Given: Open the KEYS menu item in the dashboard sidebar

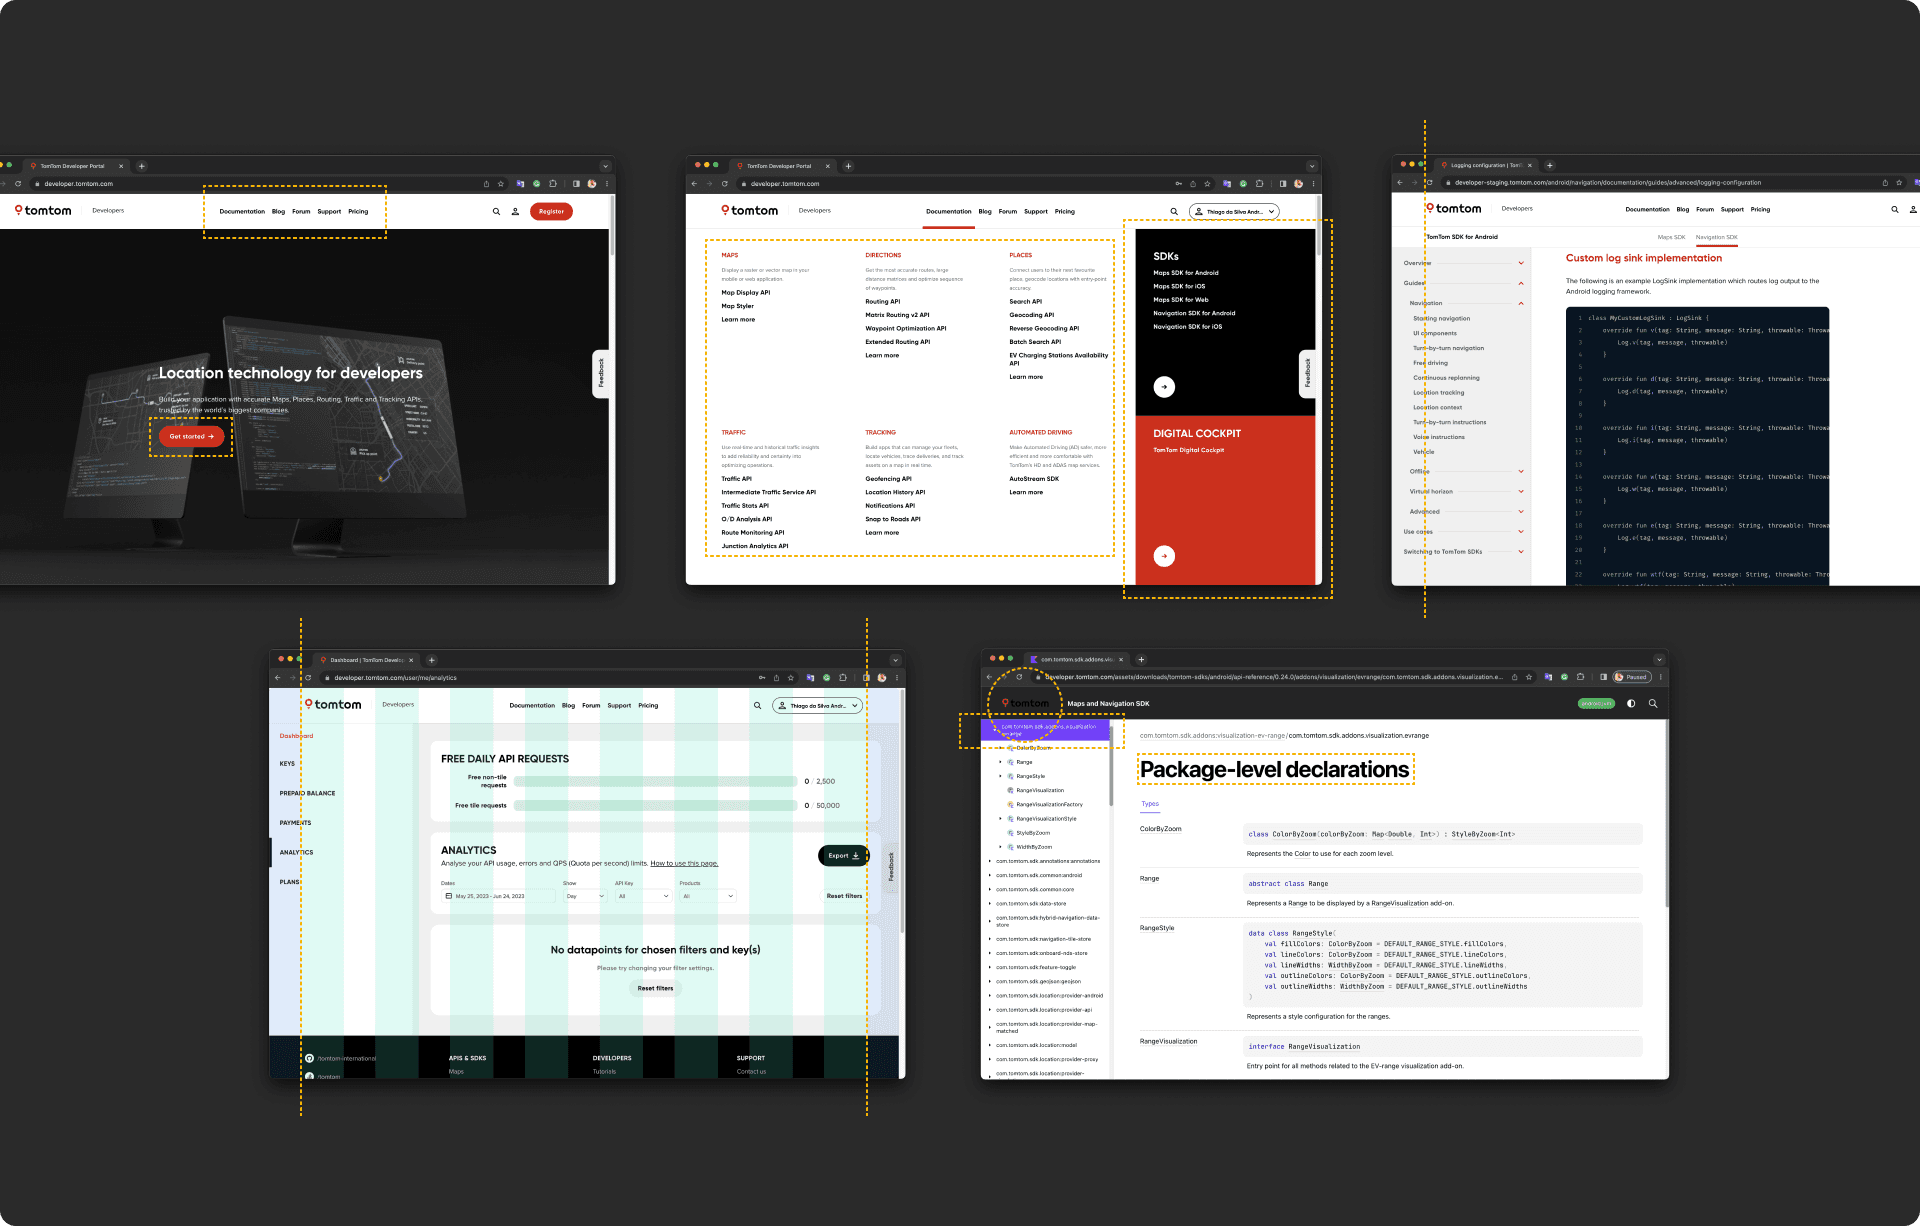Looking at the screenshot, I should tap(287, 764).
